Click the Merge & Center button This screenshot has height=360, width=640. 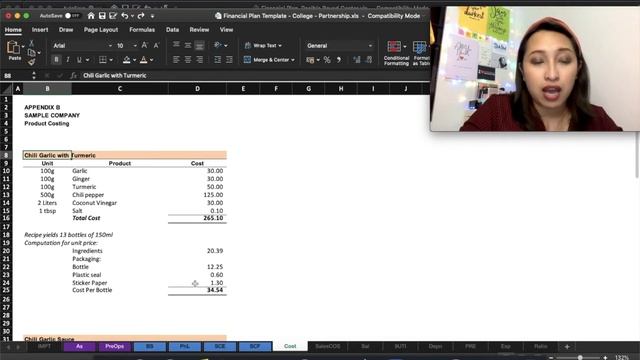(x=269, y=60)
